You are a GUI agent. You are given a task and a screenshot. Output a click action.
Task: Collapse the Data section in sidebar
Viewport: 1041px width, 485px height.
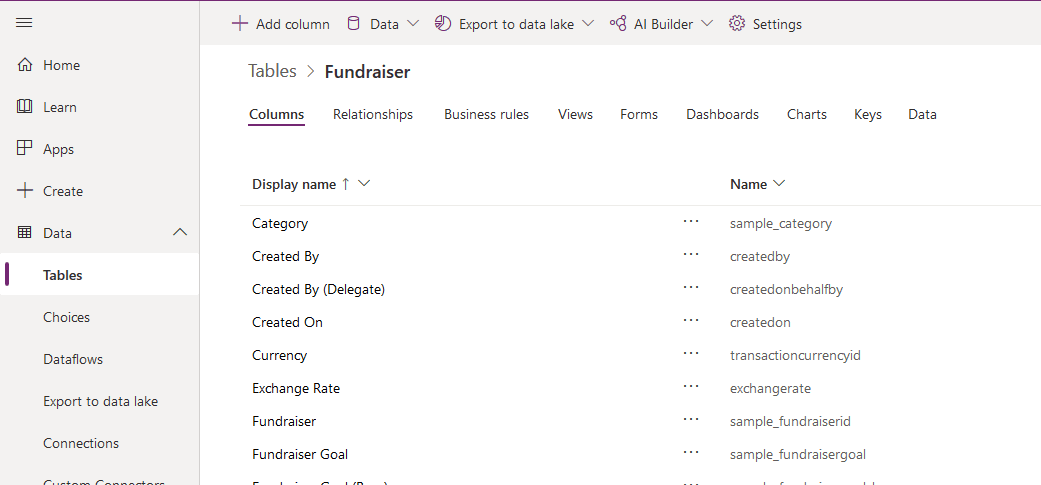[x=180, y=233]
